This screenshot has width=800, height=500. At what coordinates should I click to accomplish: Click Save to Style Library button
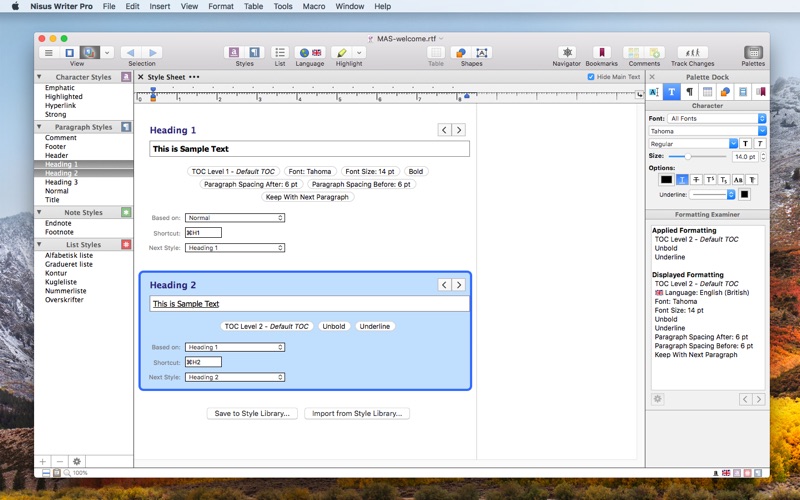[x=252, y=413]
